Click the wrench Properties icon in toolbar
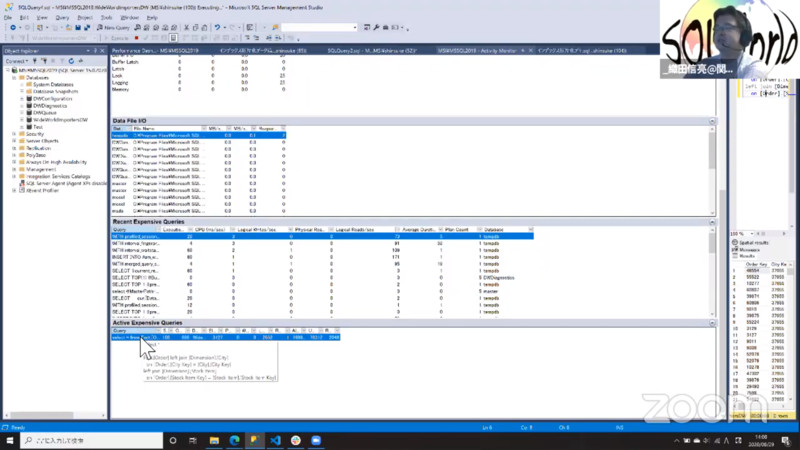The width and height of the screenshot is (800, 450). click(x=377, y=28)
